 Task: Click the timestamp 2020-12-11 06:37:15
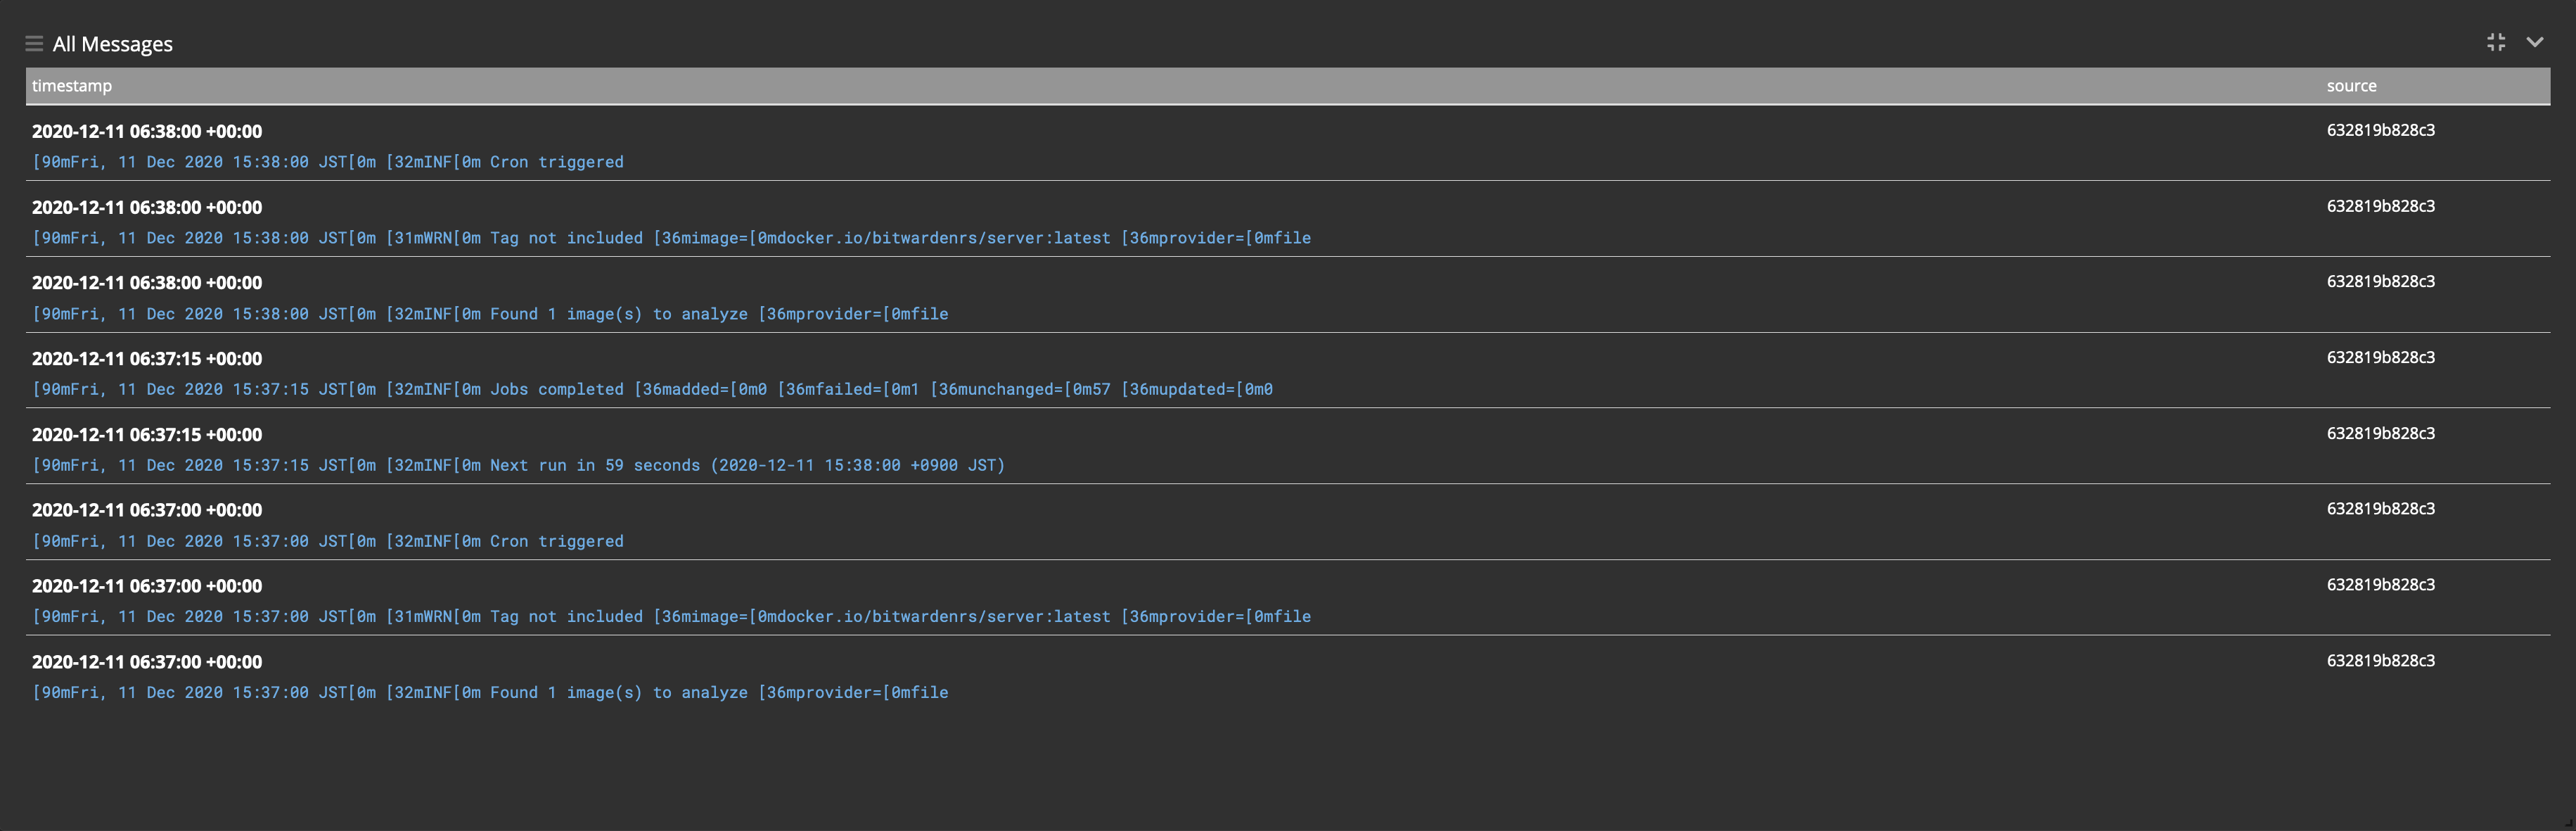146,358
